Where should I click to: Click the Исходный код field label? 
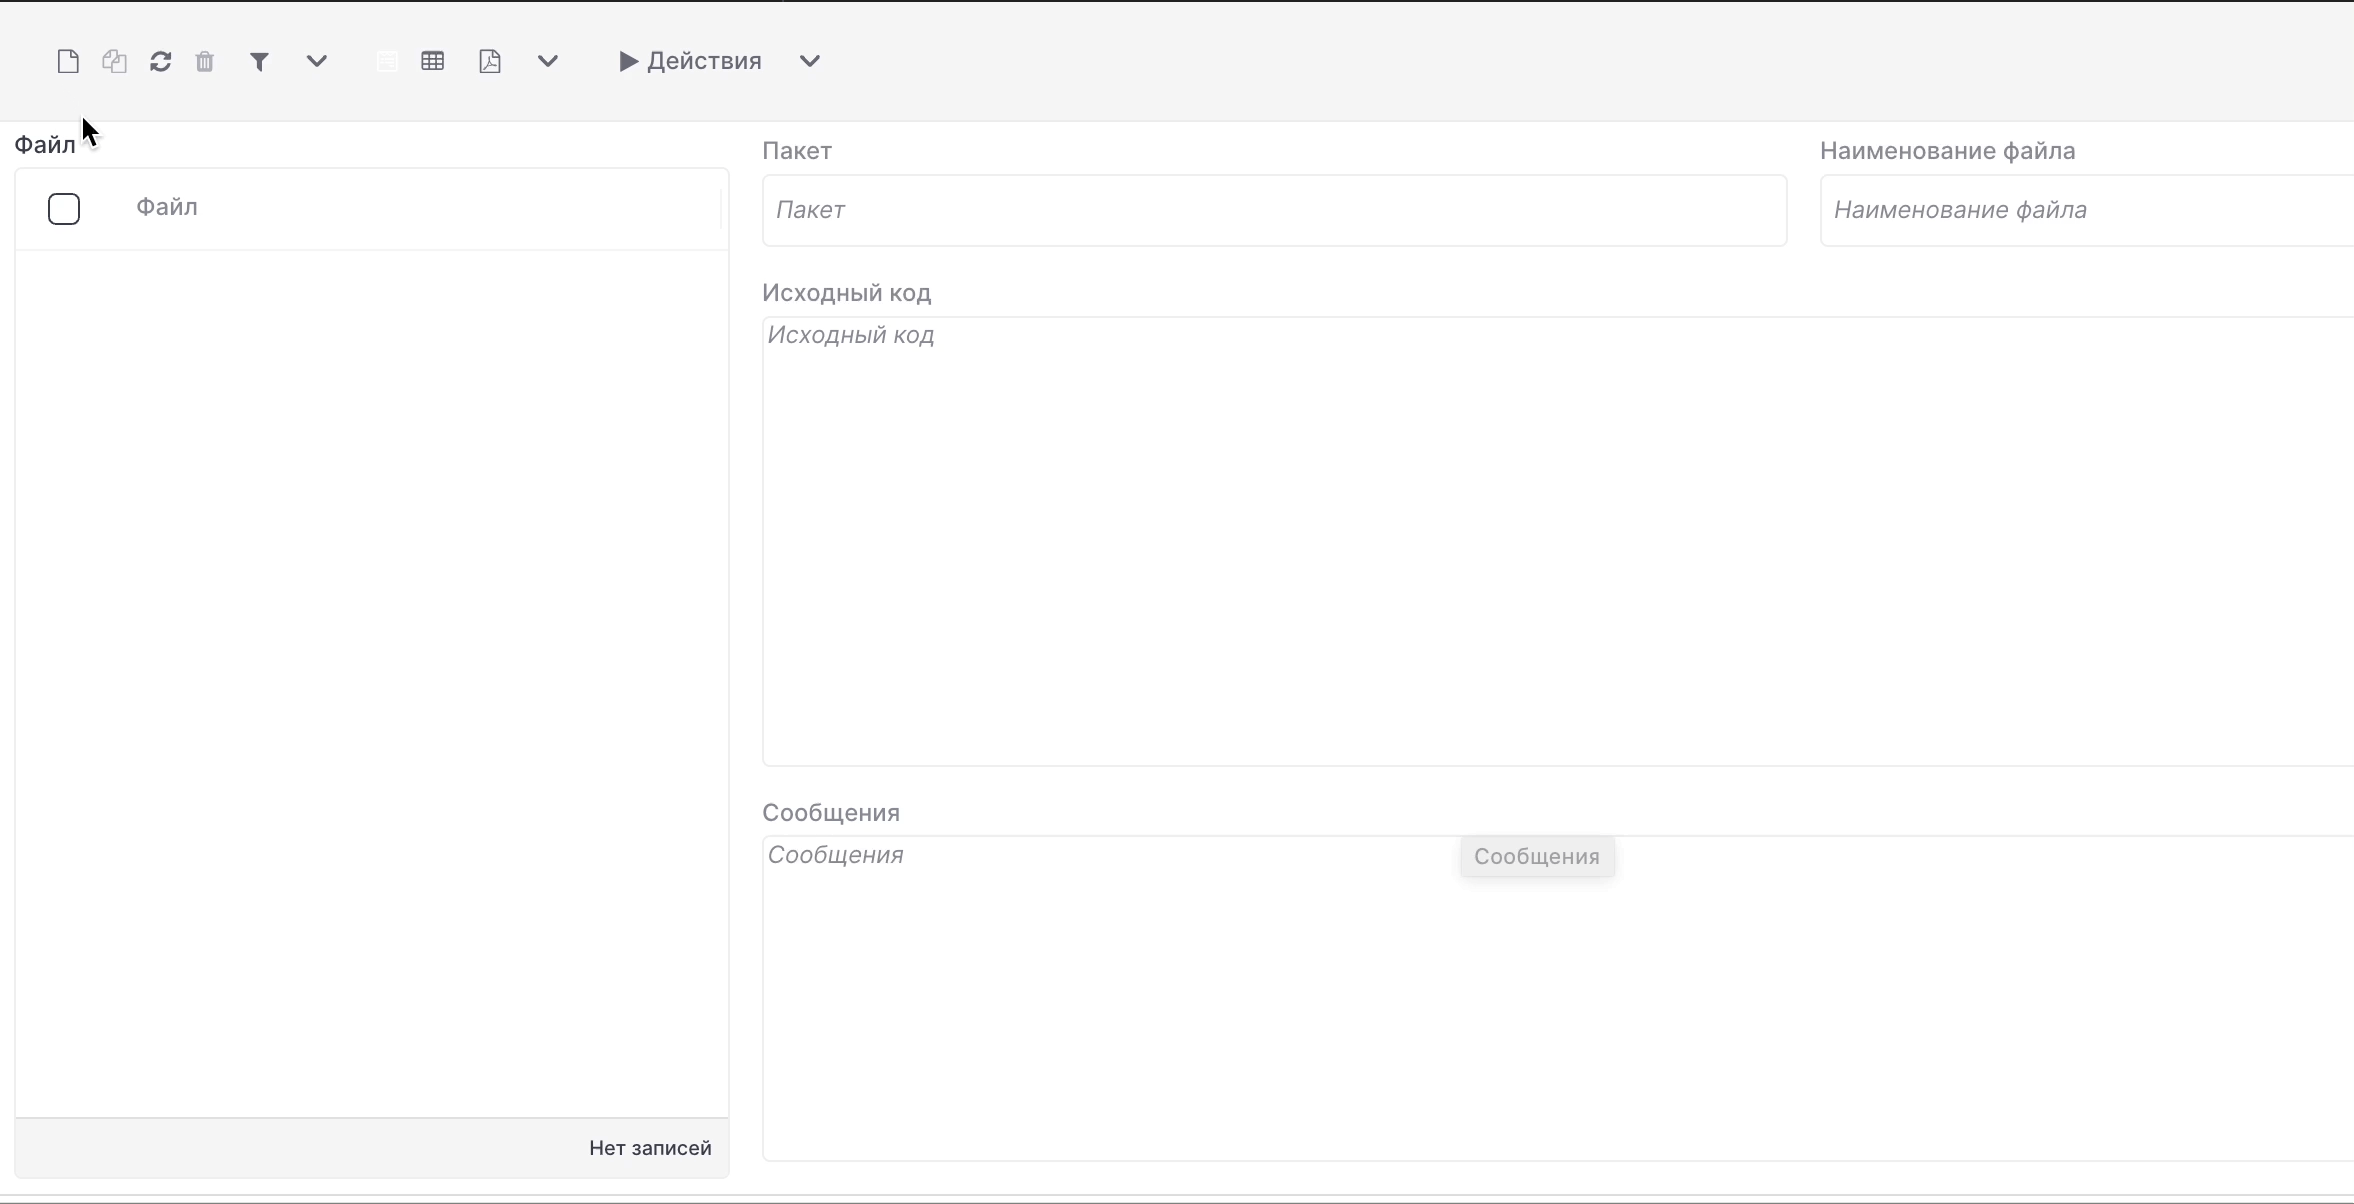click(x=846, y=293)
